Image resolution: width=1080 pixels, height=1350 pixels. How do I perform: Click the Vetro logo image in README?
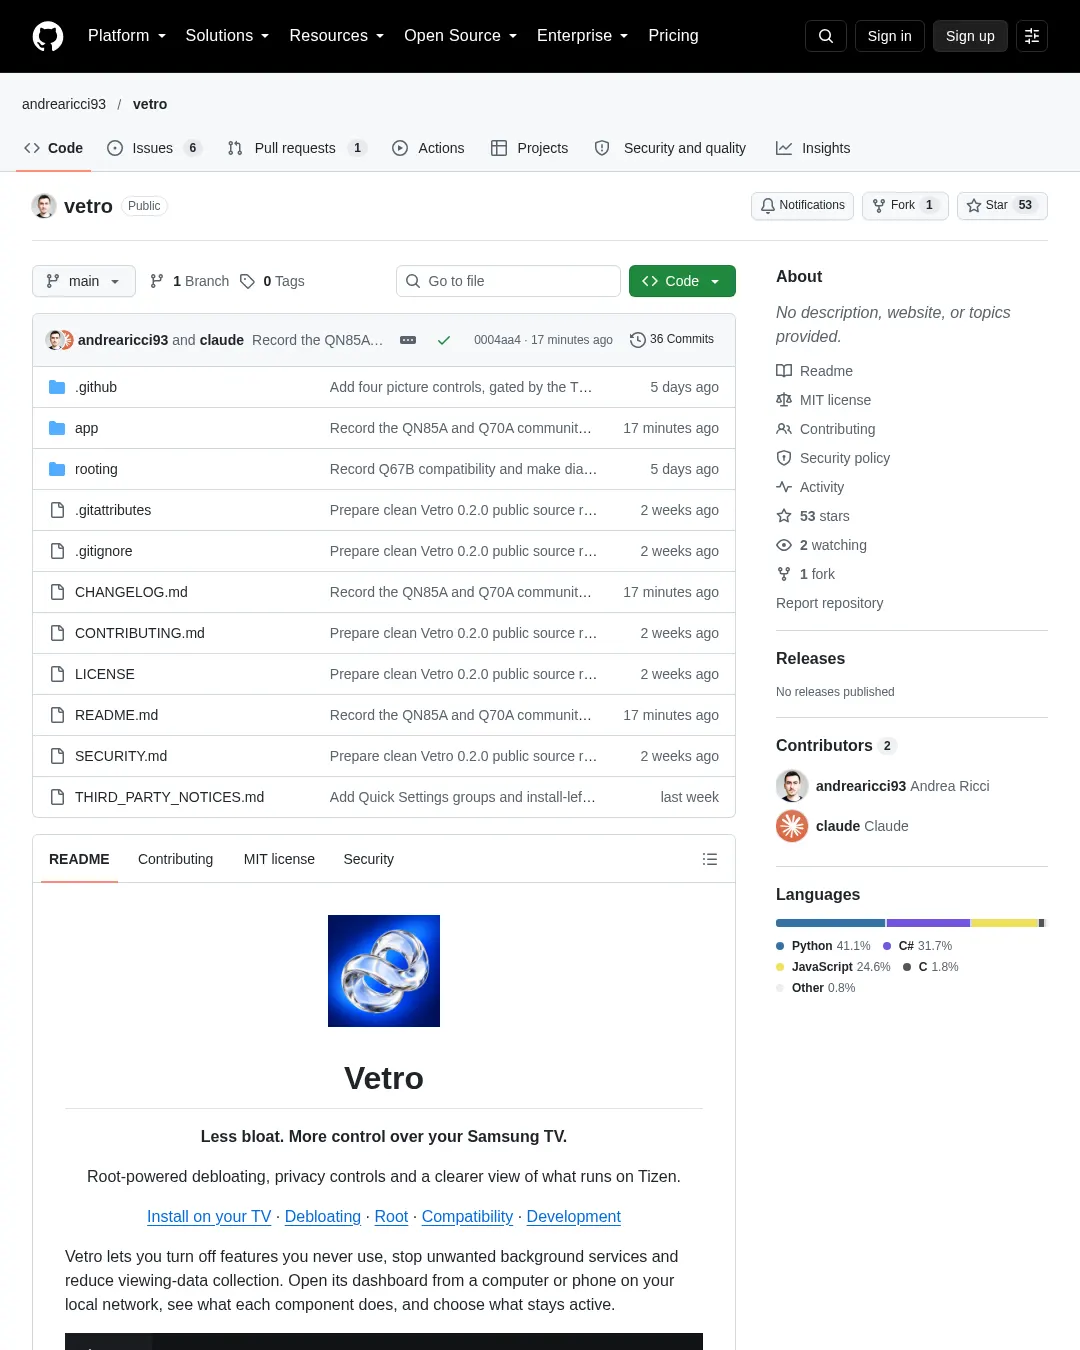(x=384, y=971)
